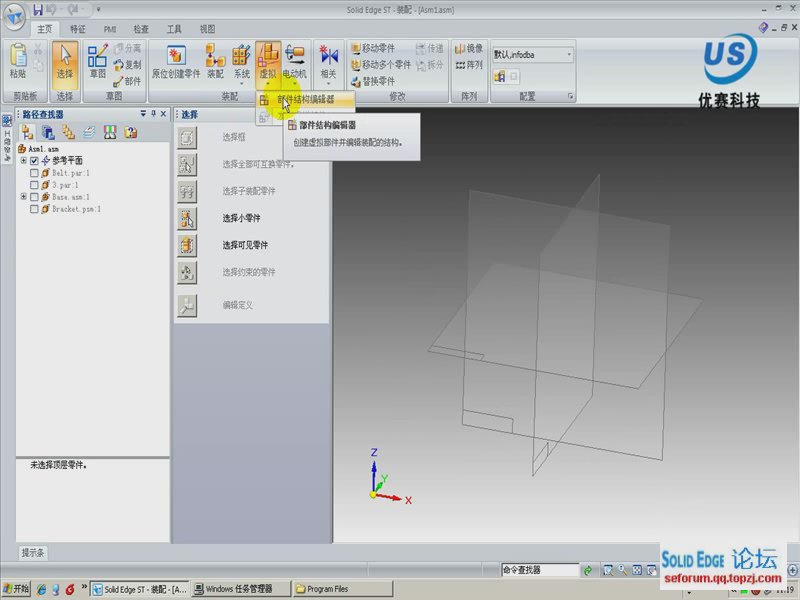Open the Sketch (草图) tool
Screen dimensions: 800x600
(97, 61)
